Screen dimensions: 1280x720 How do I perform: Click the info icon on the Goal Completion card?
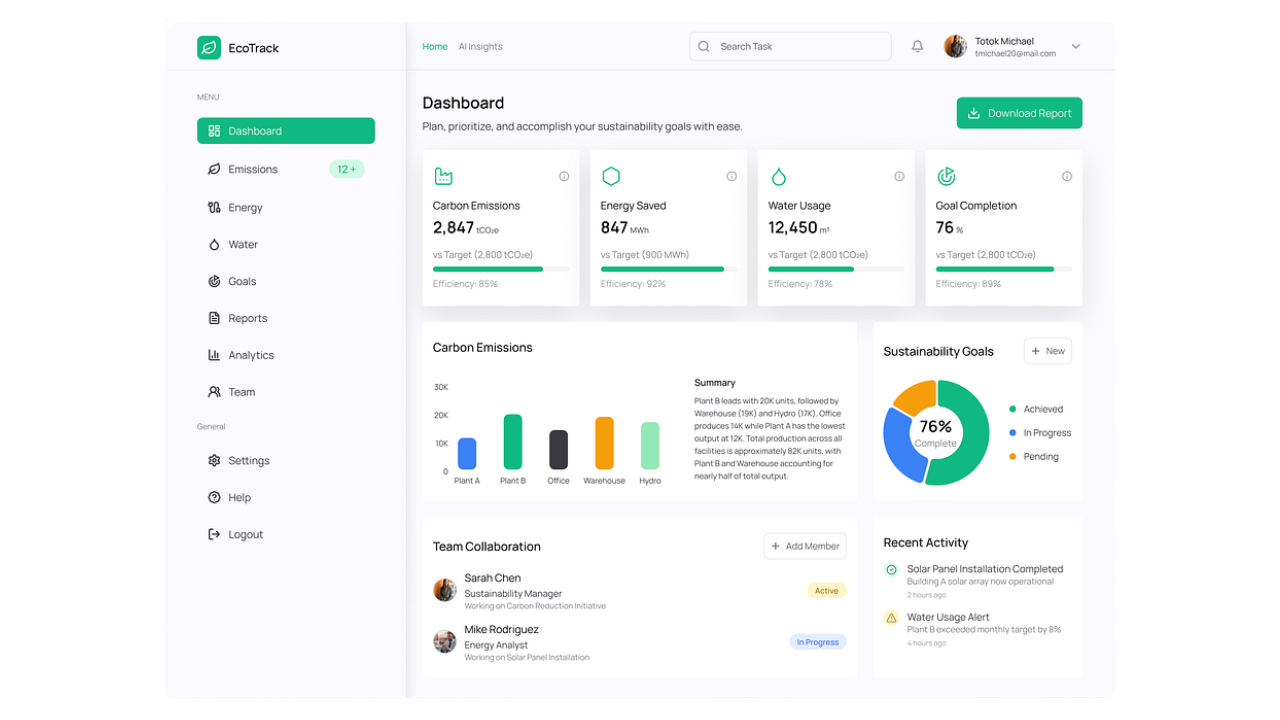(1067, 176)
